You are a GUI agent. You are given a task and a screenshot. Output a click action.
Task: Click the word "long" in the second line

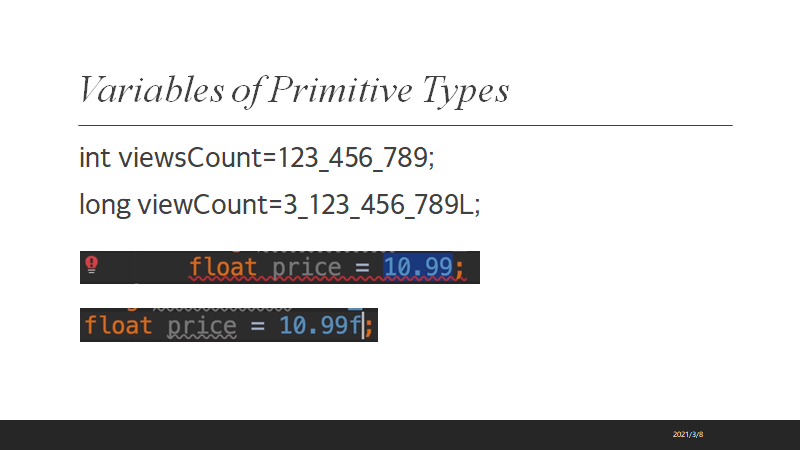click(x=105, y=206)
